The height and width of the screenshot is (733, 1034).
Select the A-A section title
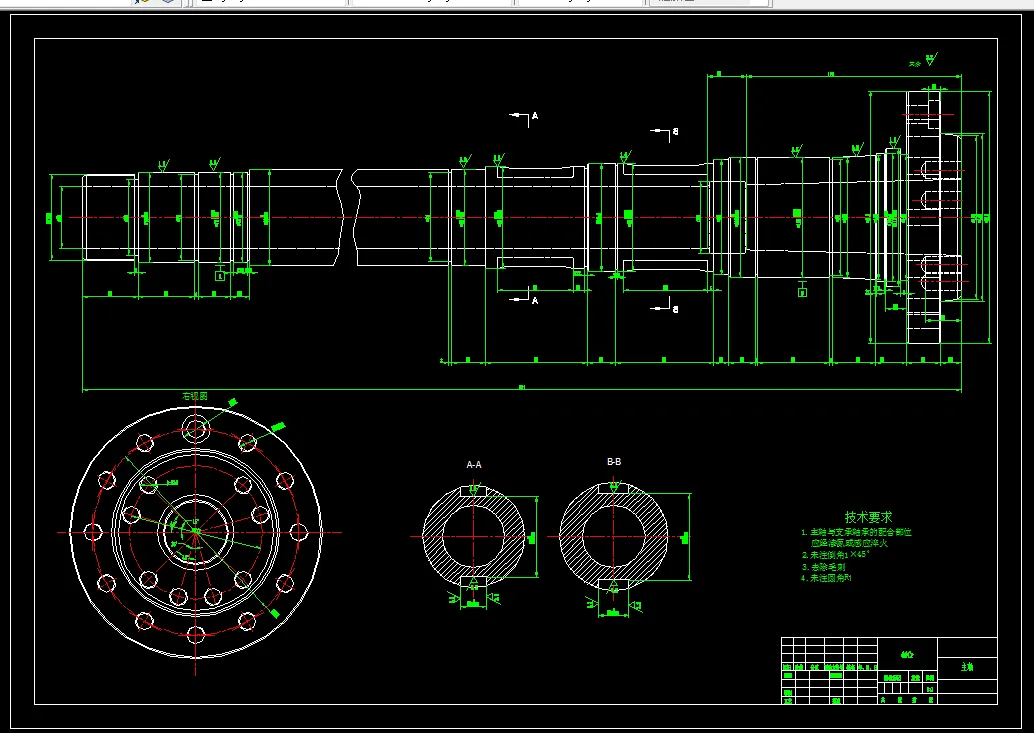point(473,465)
